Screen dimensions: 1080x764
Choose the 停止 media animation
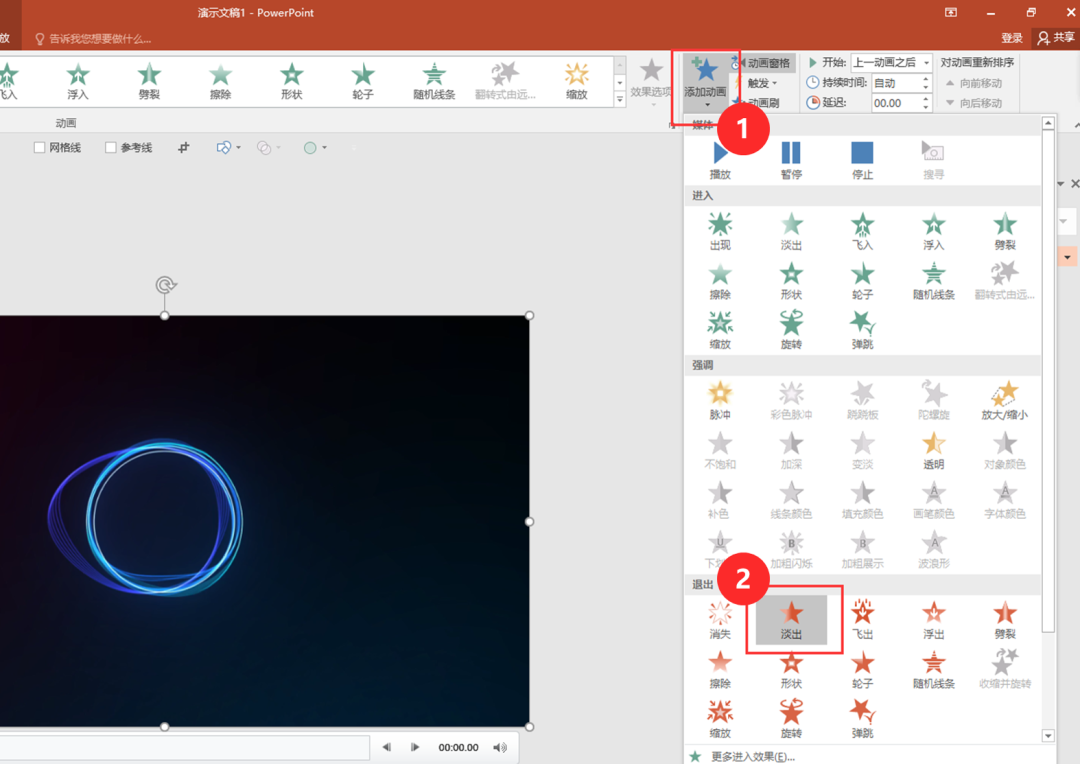[862, 160]
